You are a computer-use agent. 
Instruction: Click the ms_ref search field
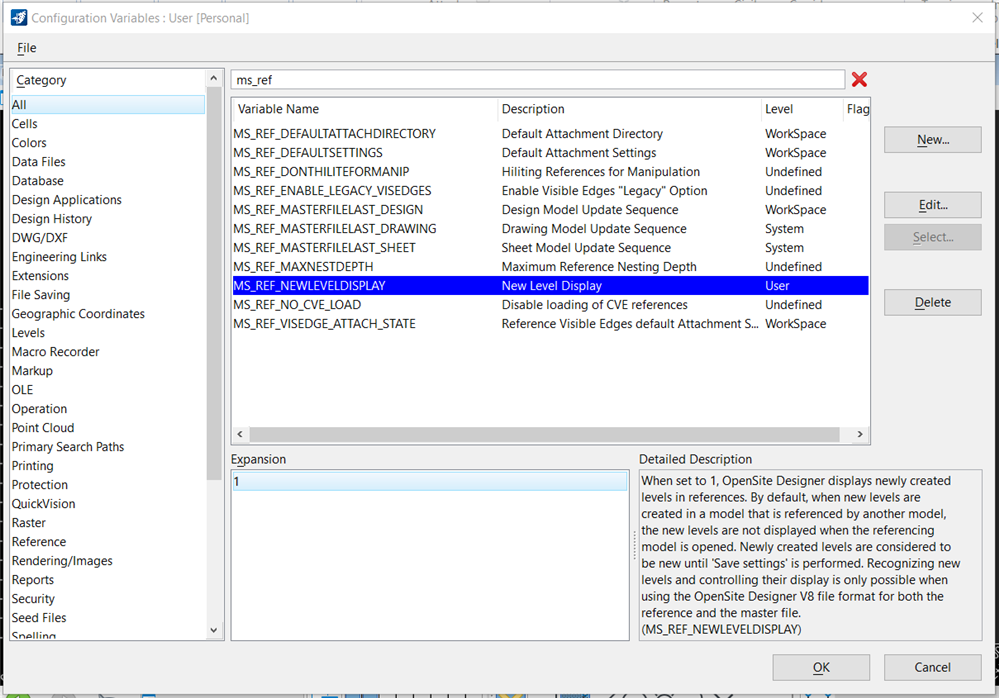[x=537, y=80]
